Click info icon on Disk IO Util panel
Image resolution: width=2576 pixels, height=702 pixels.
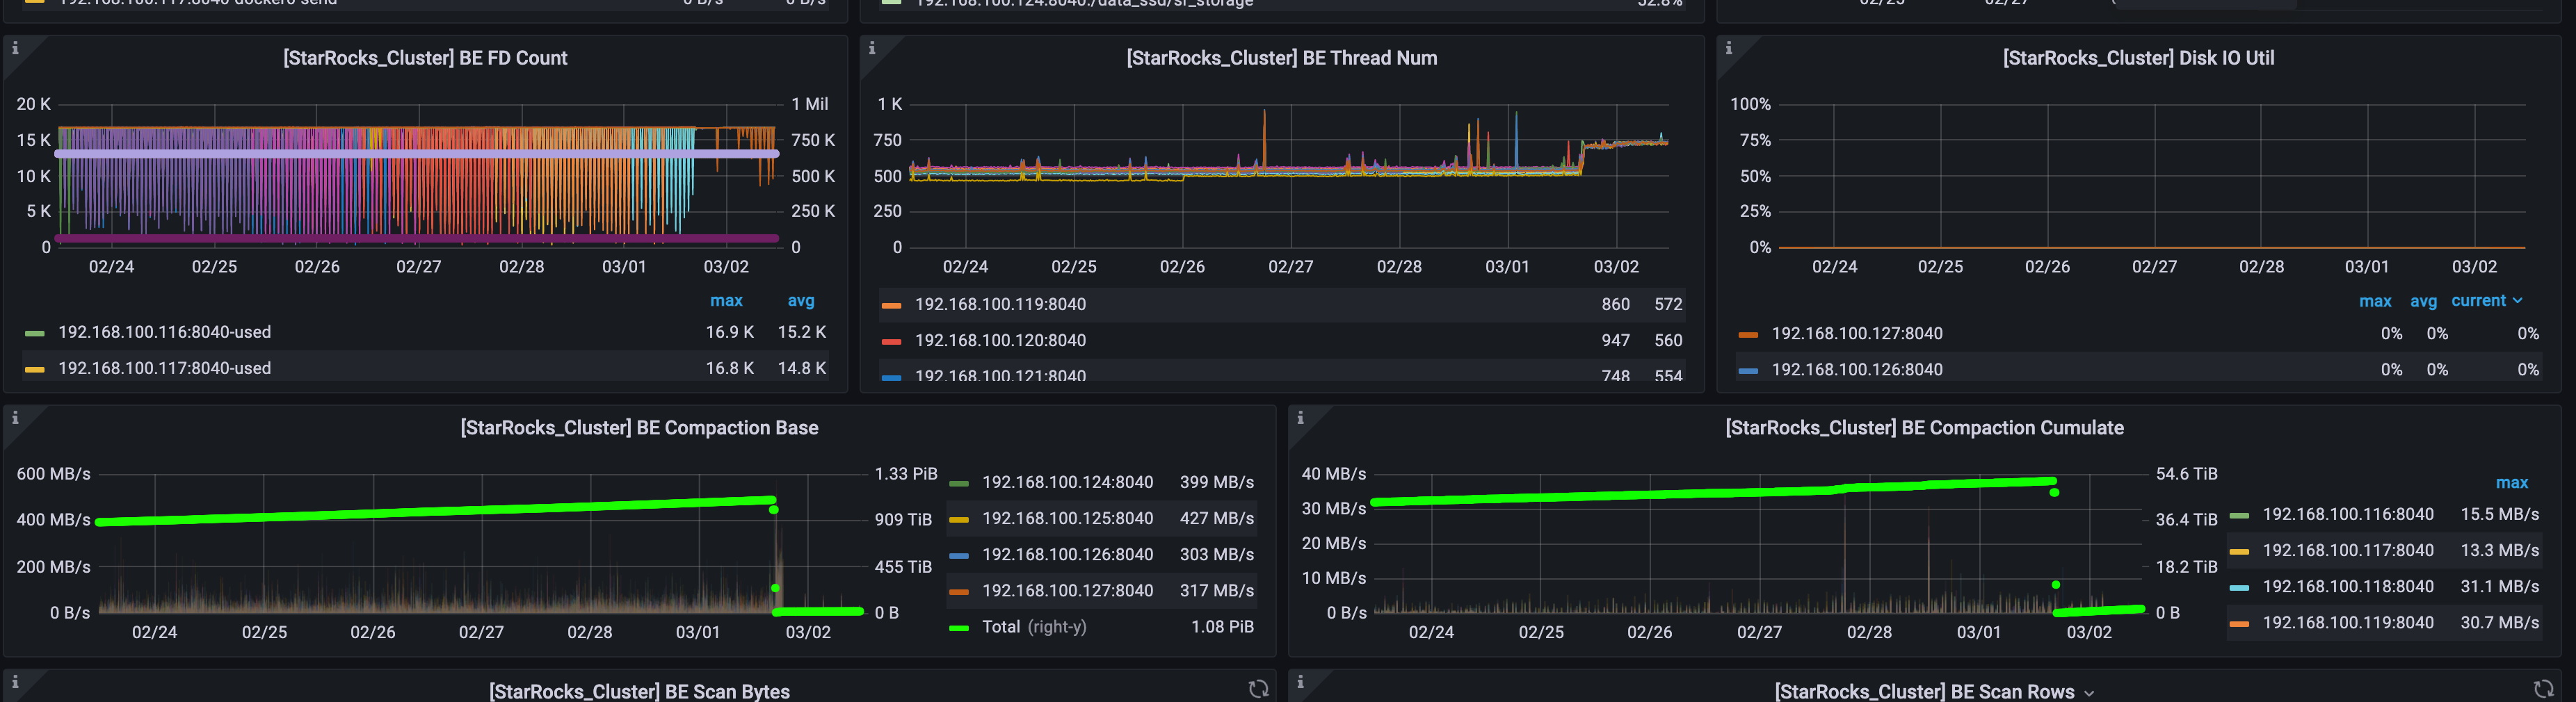[1728, 48]
